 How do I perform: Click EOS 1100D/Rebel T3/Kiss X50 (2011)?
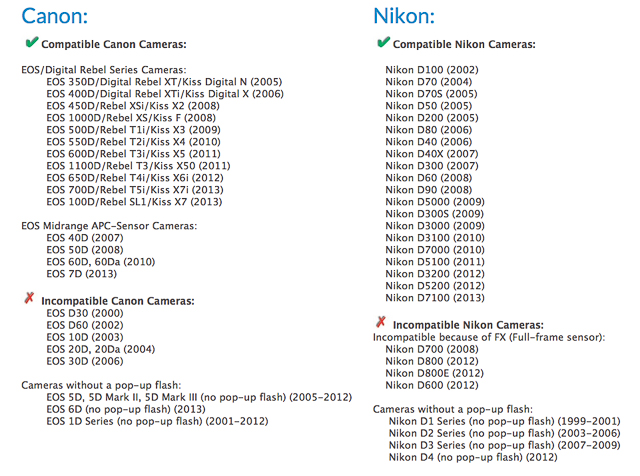pos(138,166)
